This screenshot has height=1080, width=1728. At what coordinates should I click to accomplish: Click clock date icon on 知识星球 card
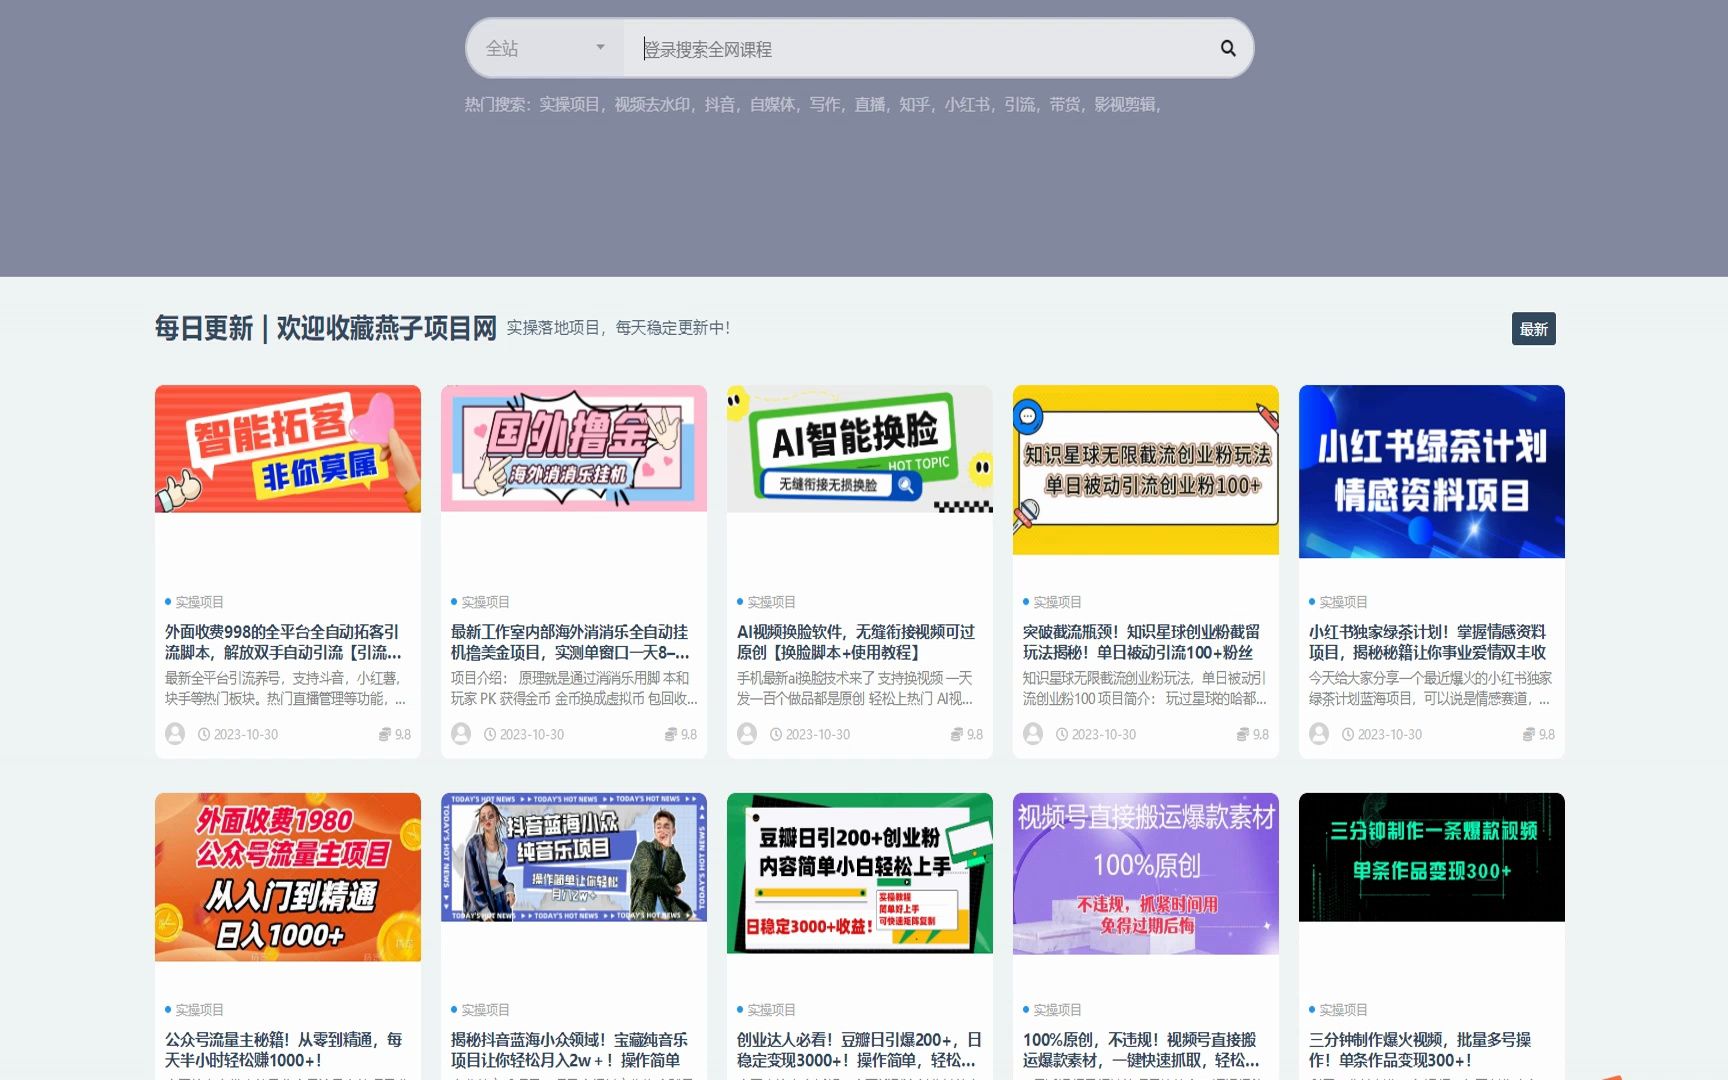[1062, 734]
